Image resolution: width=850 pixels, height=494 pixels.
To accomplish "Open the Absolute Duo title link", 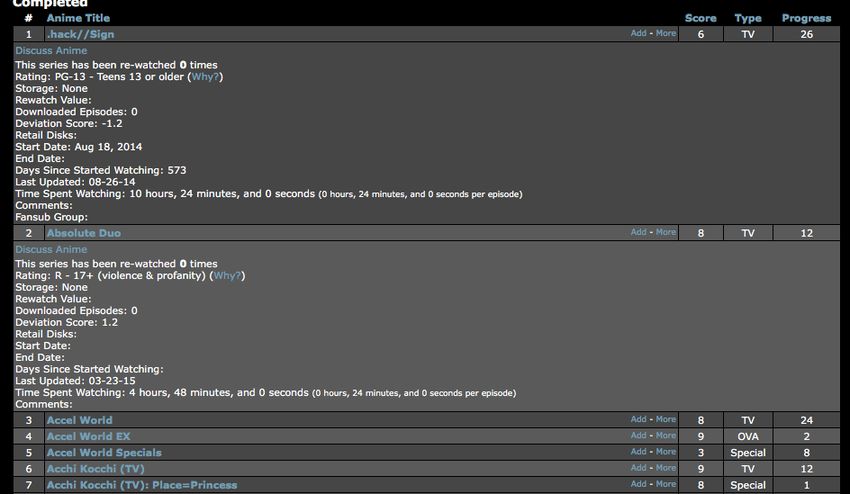I will pos(83,233).
